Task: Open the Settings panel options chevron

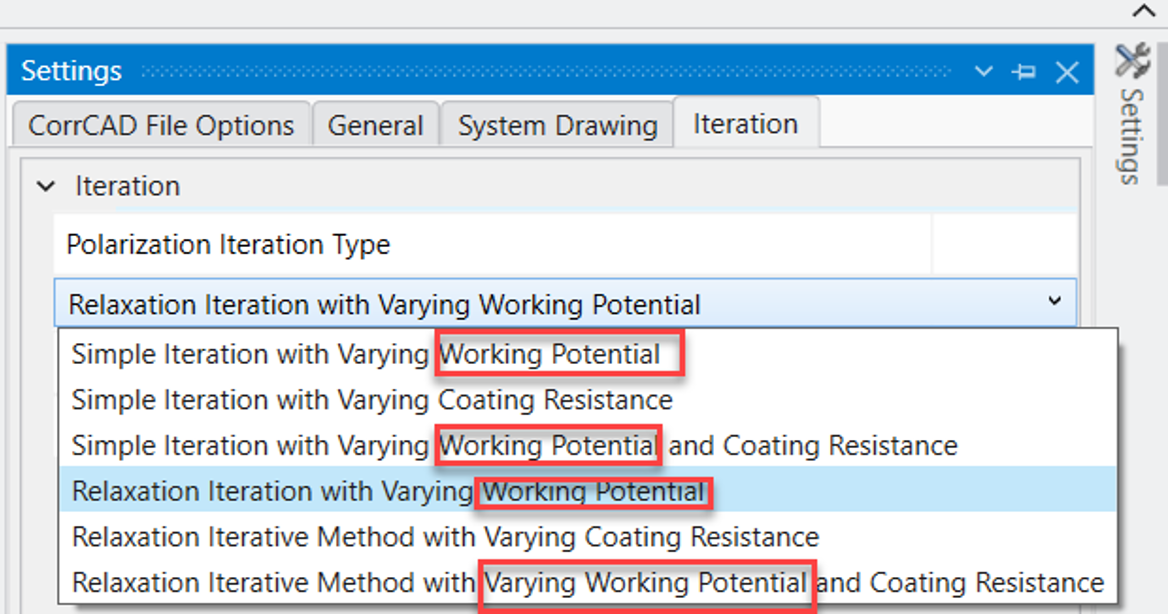Action: pos(984,72)
